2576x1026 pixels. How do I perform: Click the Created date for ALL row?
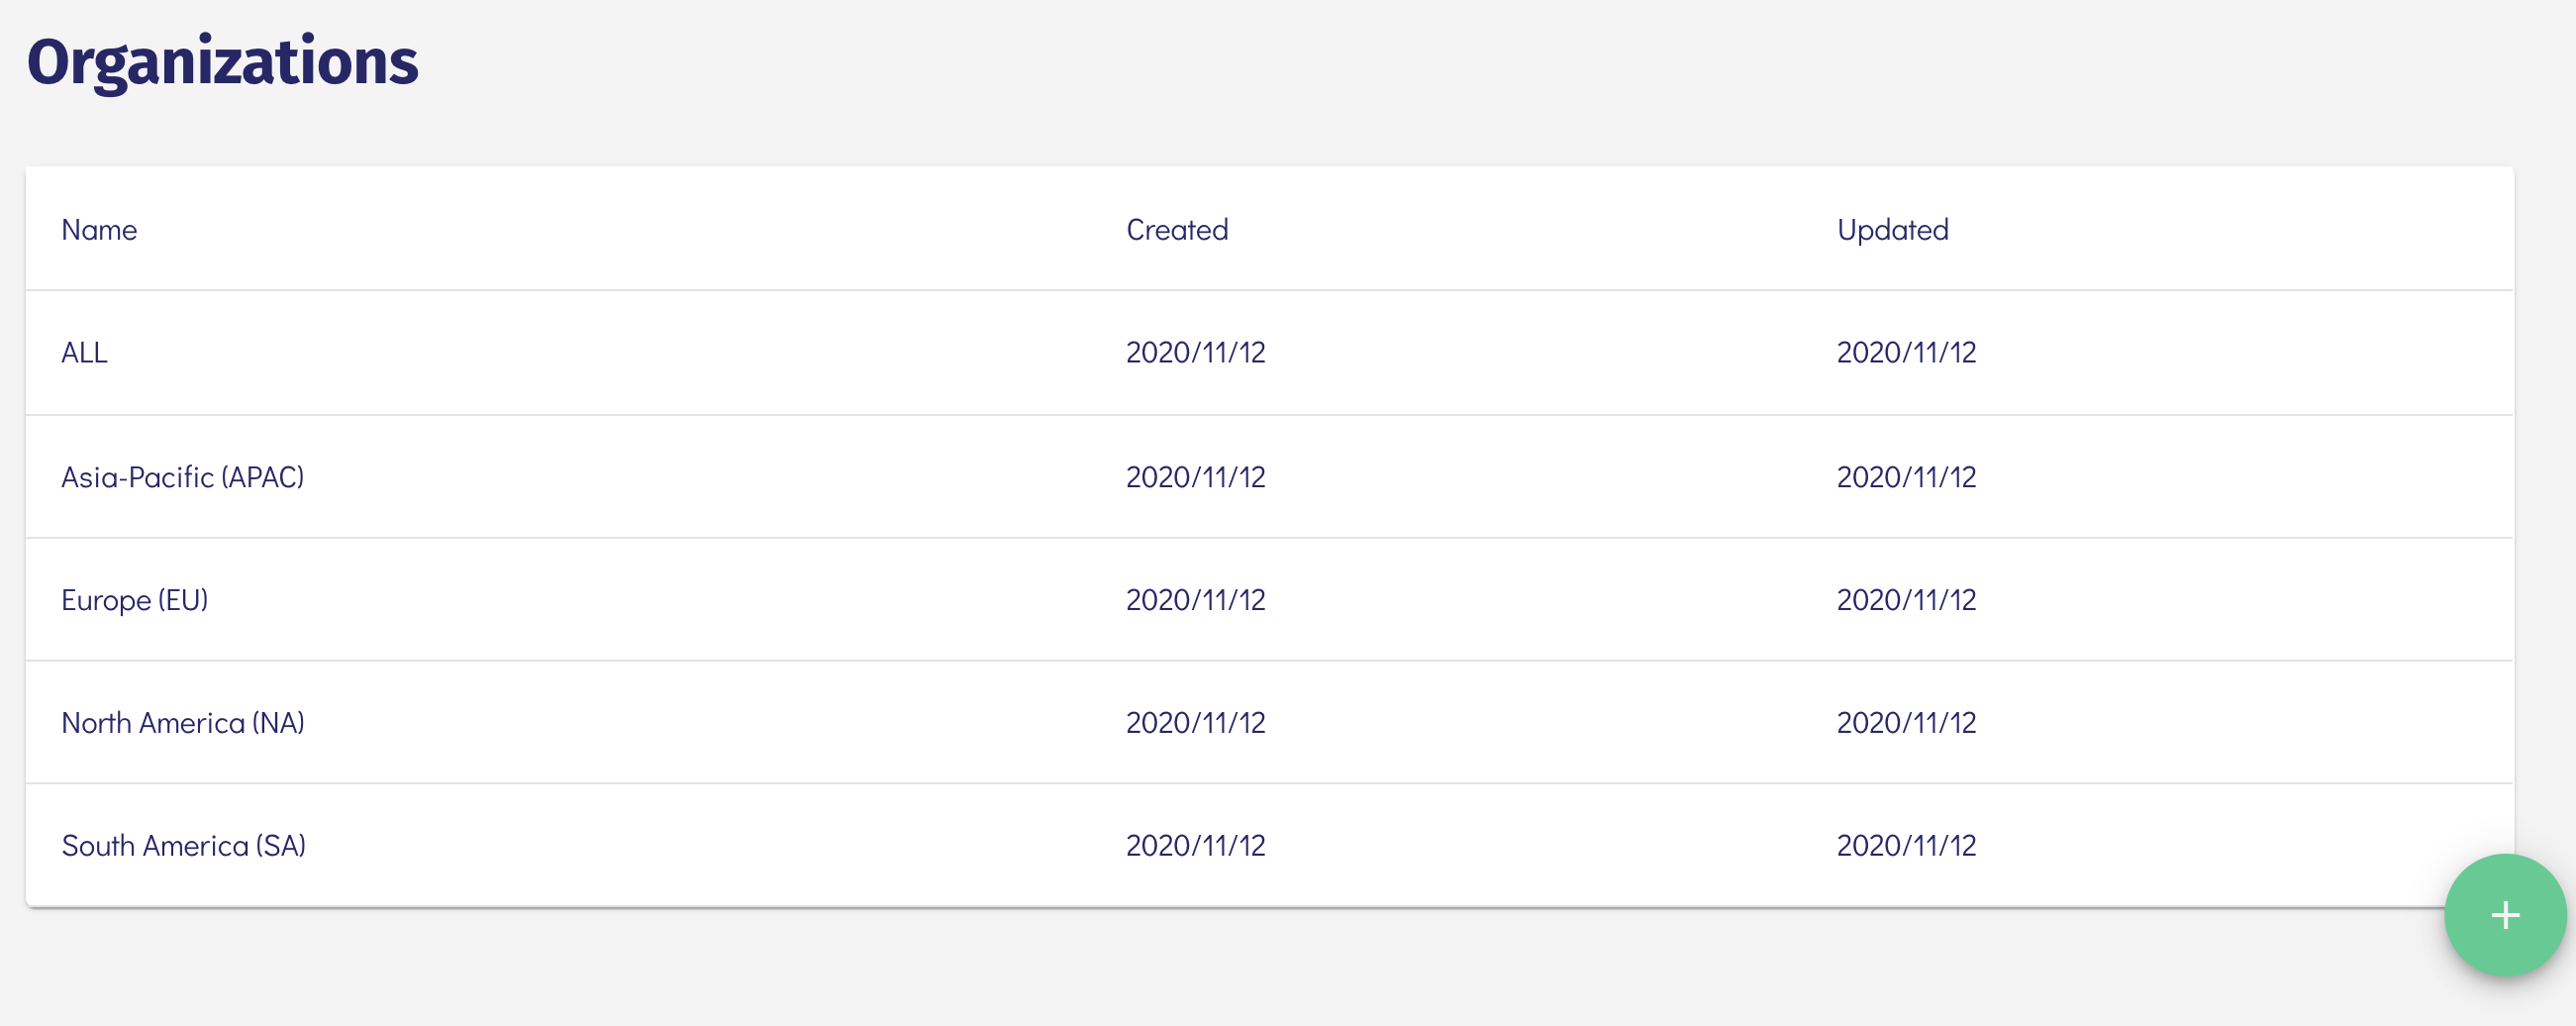coord(1195,353)
